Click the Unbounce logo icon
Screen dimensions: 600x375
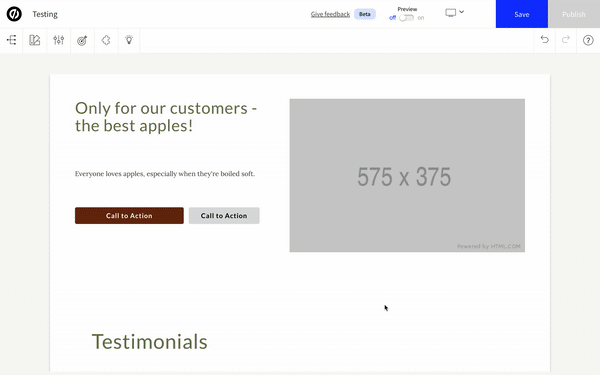(14, 14)
